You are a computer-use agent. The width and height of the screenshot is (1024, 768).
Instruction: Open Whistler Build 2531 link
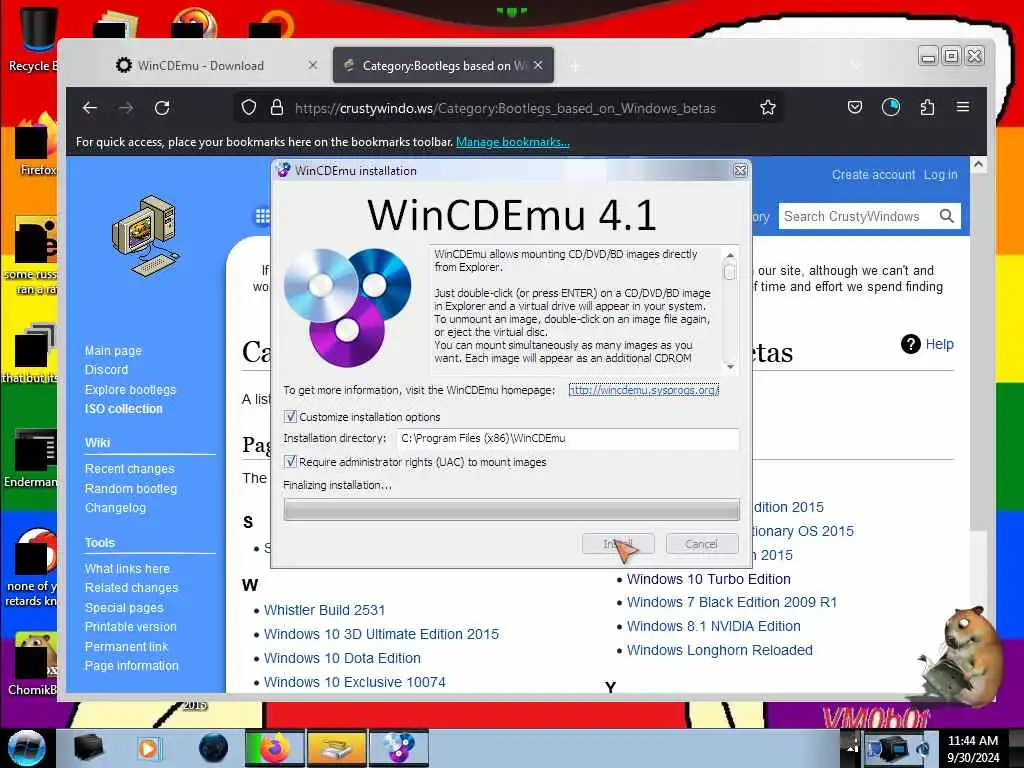[x=325, y=610]
